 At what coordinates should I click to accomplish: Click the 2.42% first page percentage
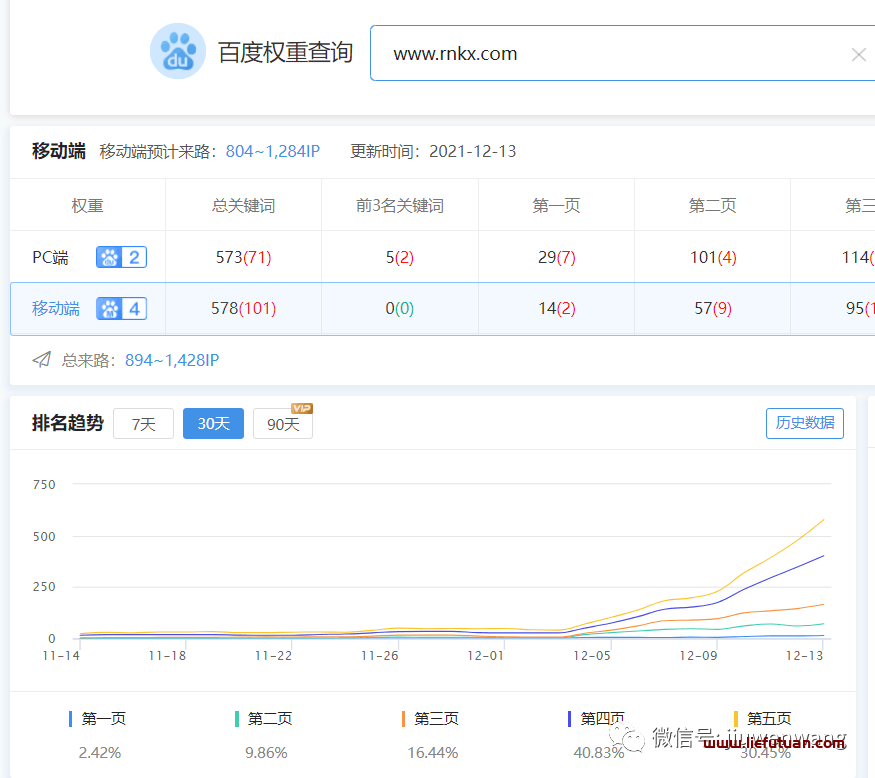click(x=100, y=753)
